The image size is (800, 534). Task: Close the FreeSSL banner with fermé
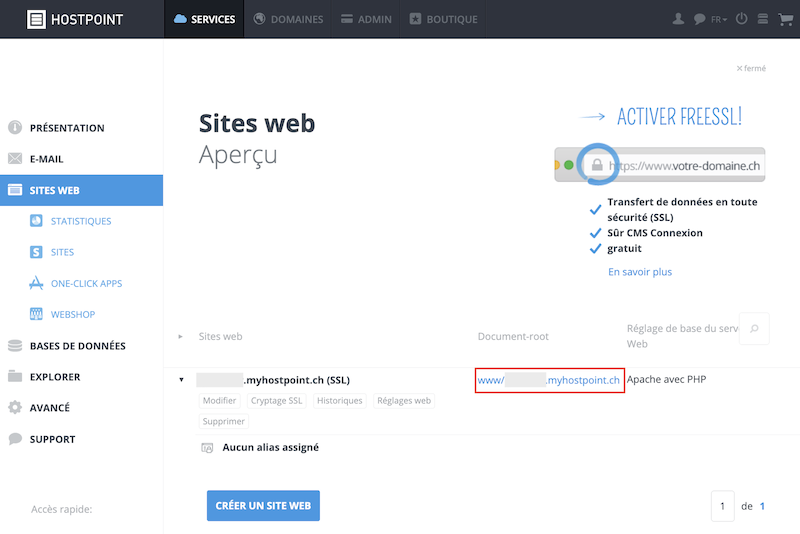[751, 68]
